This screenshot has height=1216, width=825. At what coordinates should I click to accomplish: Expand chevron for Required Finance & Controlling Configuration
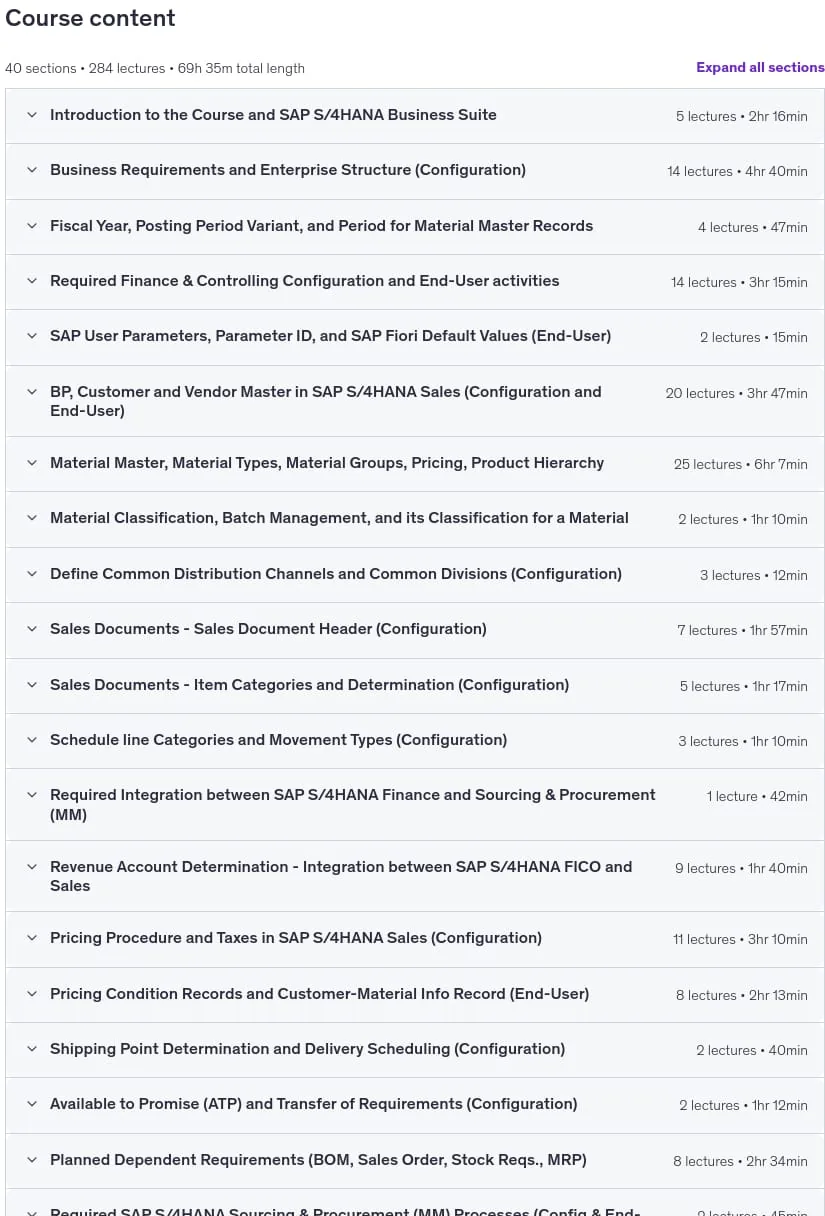tap(32, 281)
